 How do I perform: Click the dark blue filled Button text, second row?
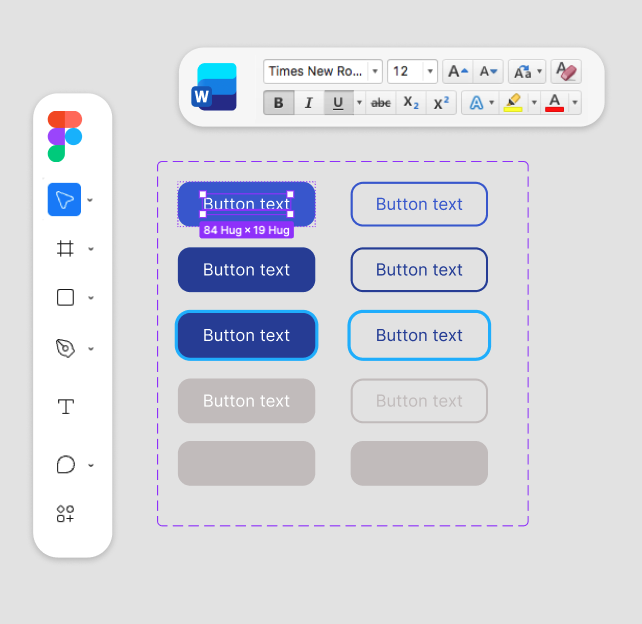pyautogui.click(x=246, y=270)
